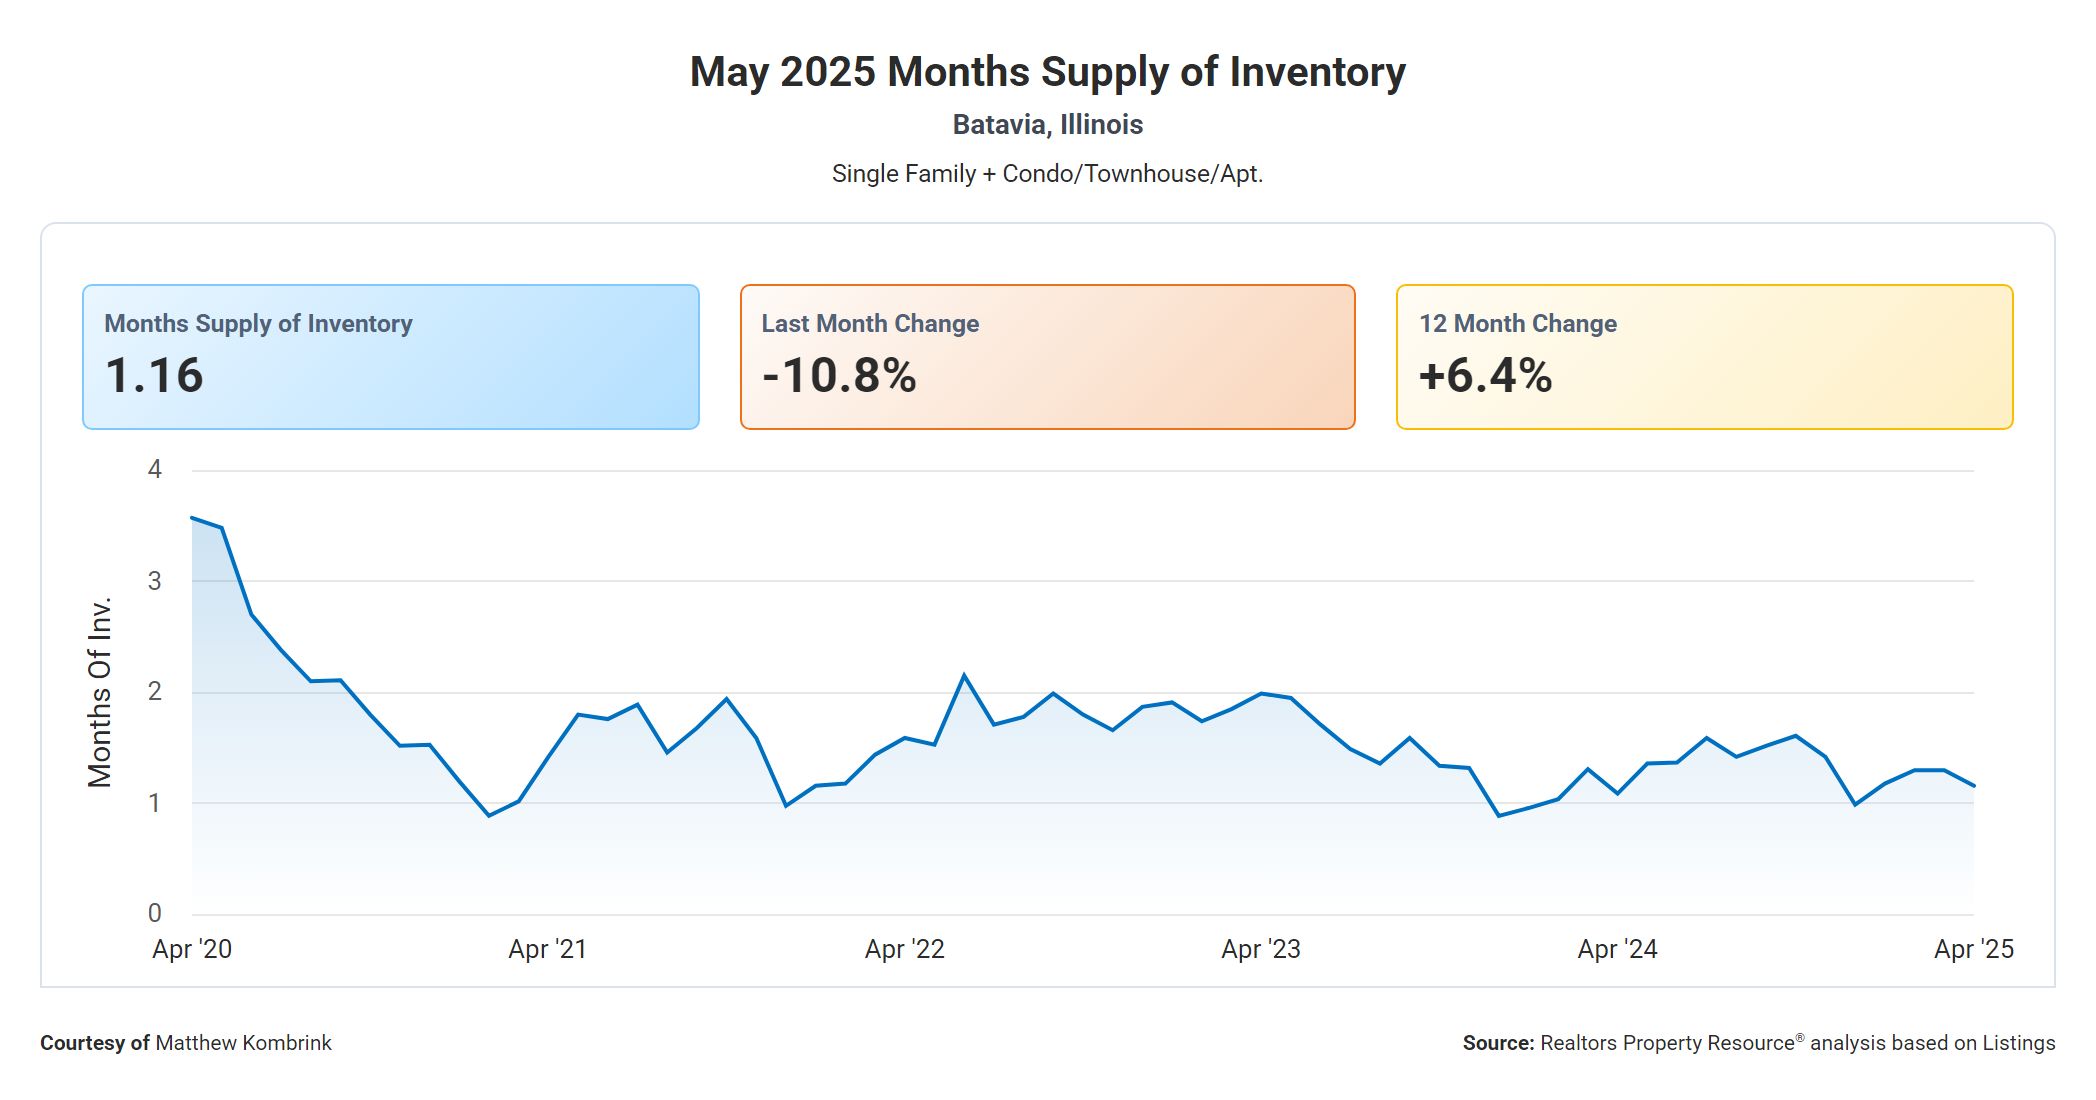Click the Batavia, Illinois subtitle
This screenshot has height=1100, width=2096.
click(1047, 125)
